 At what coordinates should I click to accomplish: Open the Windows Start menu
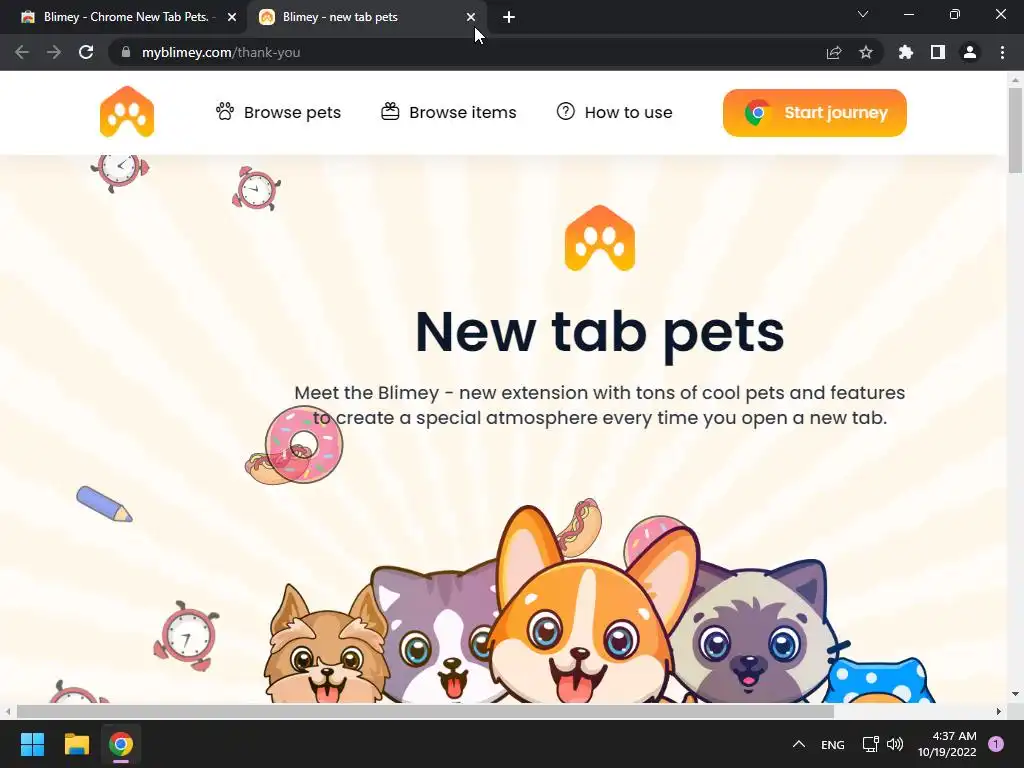32,744
